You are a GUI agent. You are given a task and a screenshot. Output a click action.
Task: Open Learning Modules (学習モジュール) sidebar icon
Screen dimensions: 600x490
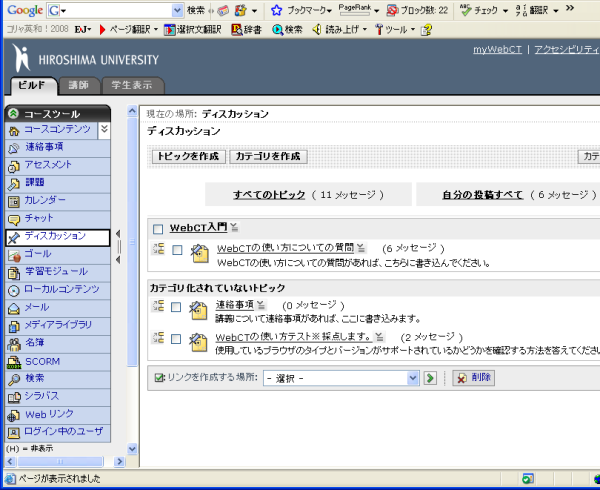(14, 273)
